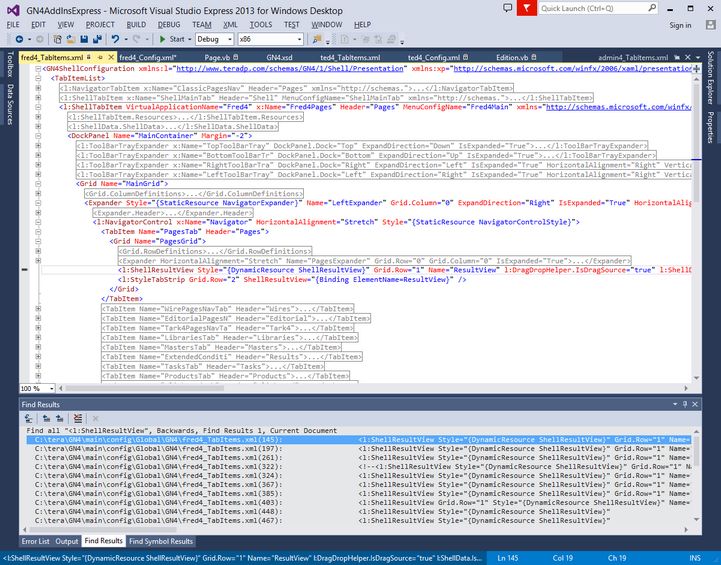Switch to the fred4_Config.xml tab
Viewport: 721px width, 565px height.
(x=148, y=57)
